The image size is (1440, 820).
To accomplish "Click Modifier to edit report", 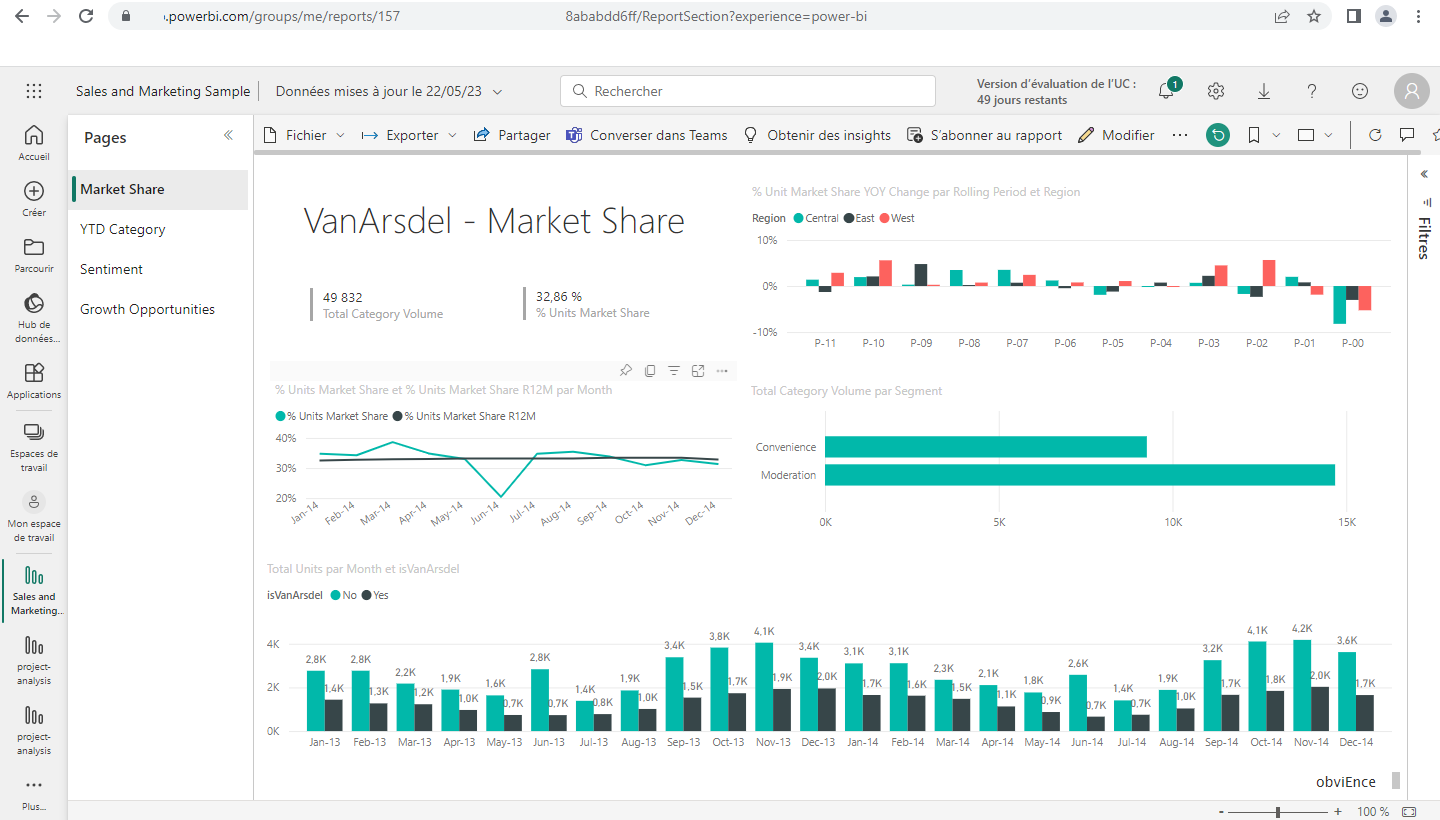I will (1116, 135).
